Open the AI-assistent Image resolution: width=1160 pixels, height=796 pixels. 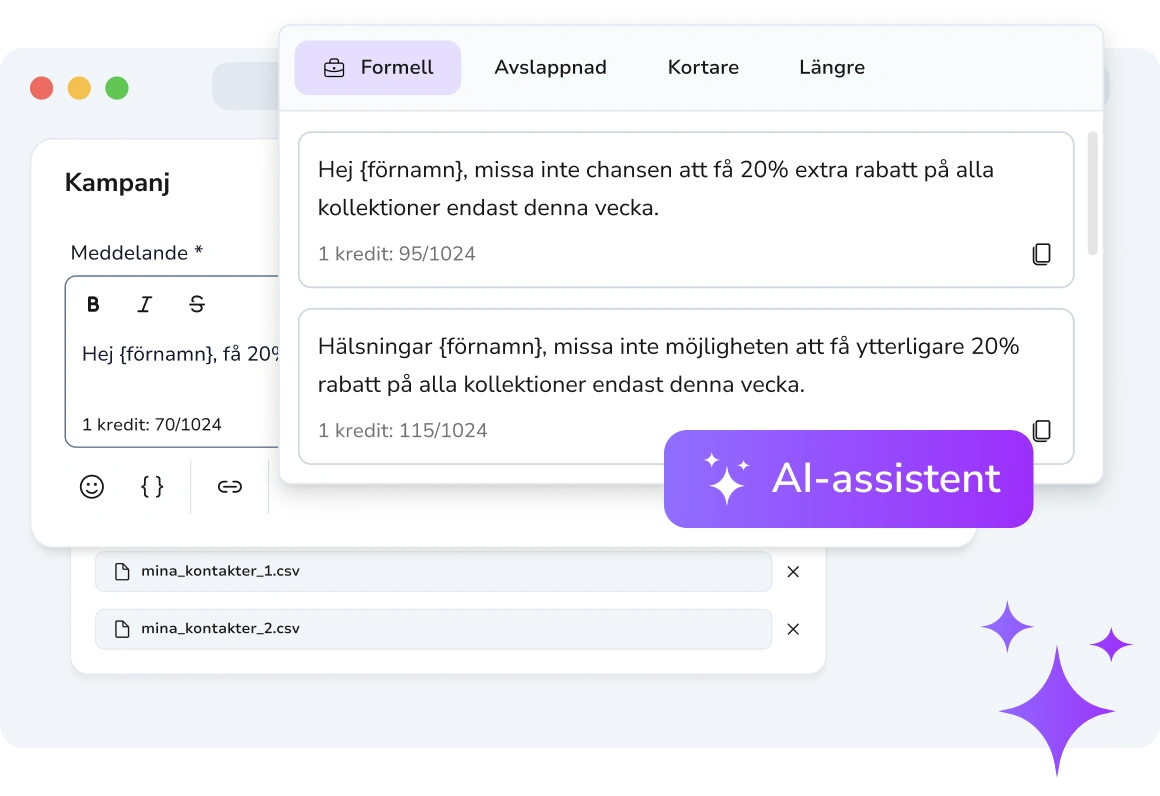848,479
